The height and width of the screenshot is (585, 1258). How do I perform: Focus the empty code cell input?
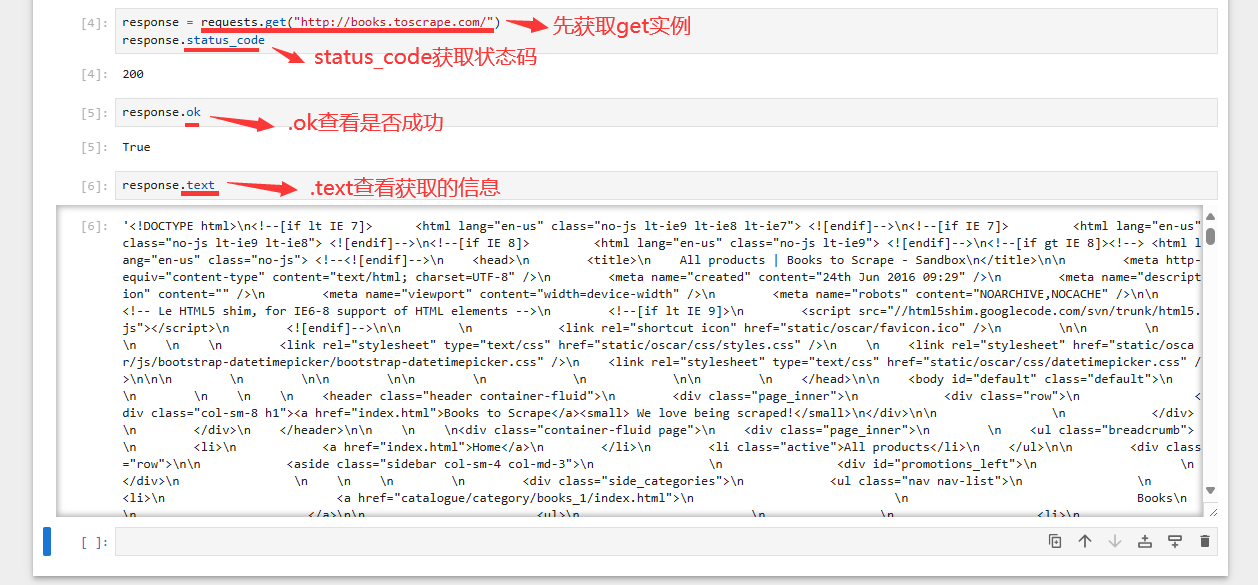click(x=666, y=542)
